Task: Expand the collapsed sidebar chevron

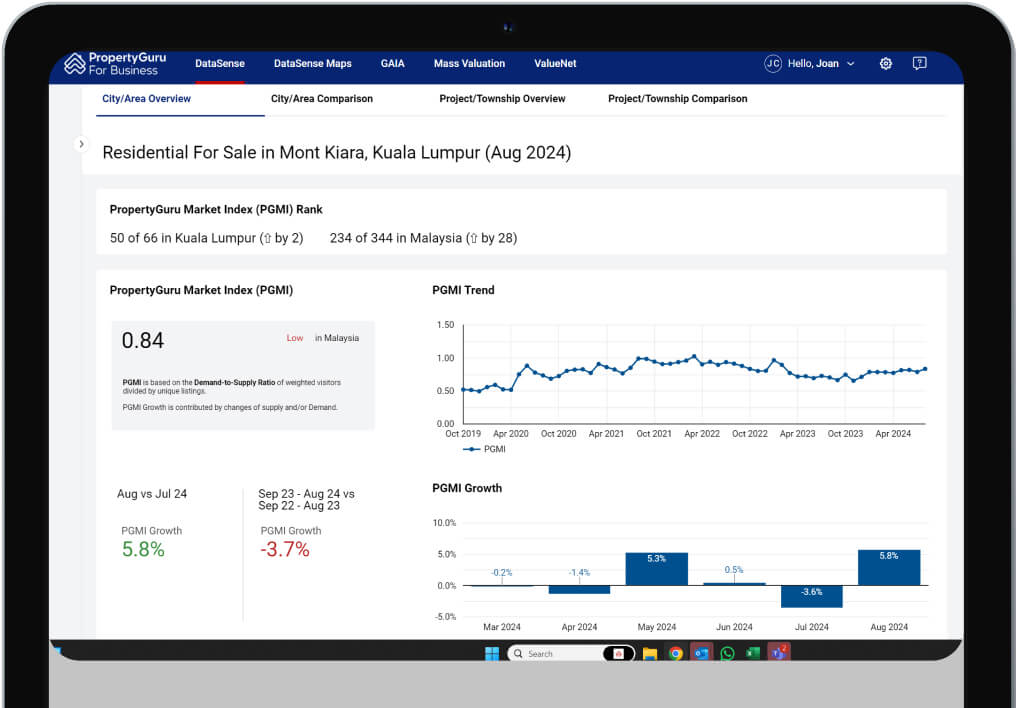Action: tap(81, 144)
